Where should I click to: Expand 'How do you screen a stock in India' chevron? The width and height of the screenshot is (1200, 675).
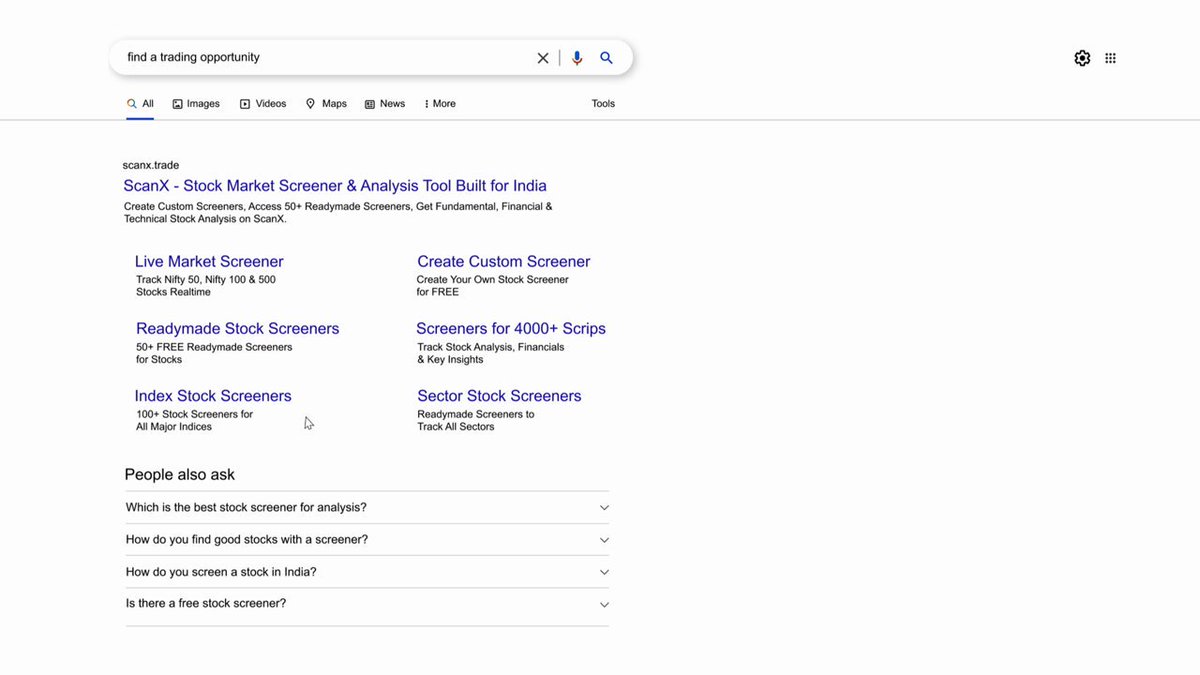604,572
